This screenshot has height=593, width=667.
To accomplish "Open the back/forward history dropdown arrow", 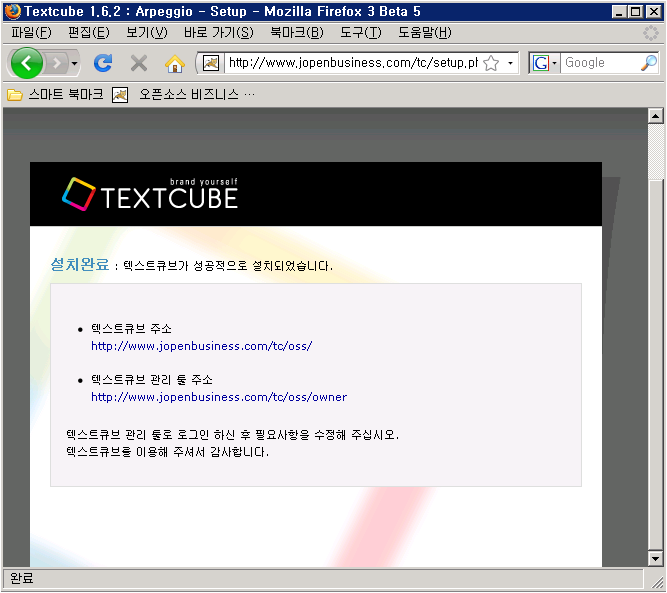I will click(x=74, y=63).
